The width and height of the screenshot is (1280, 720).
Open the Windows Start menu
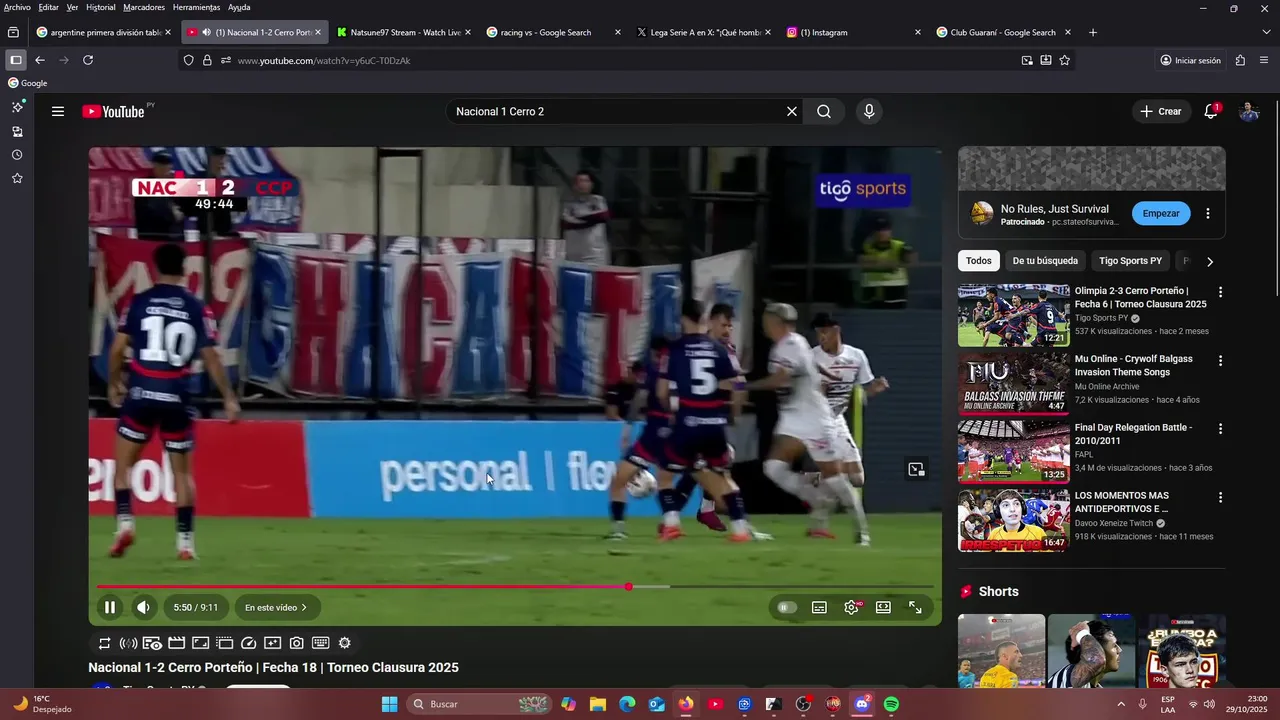click(x=390, y=704)
